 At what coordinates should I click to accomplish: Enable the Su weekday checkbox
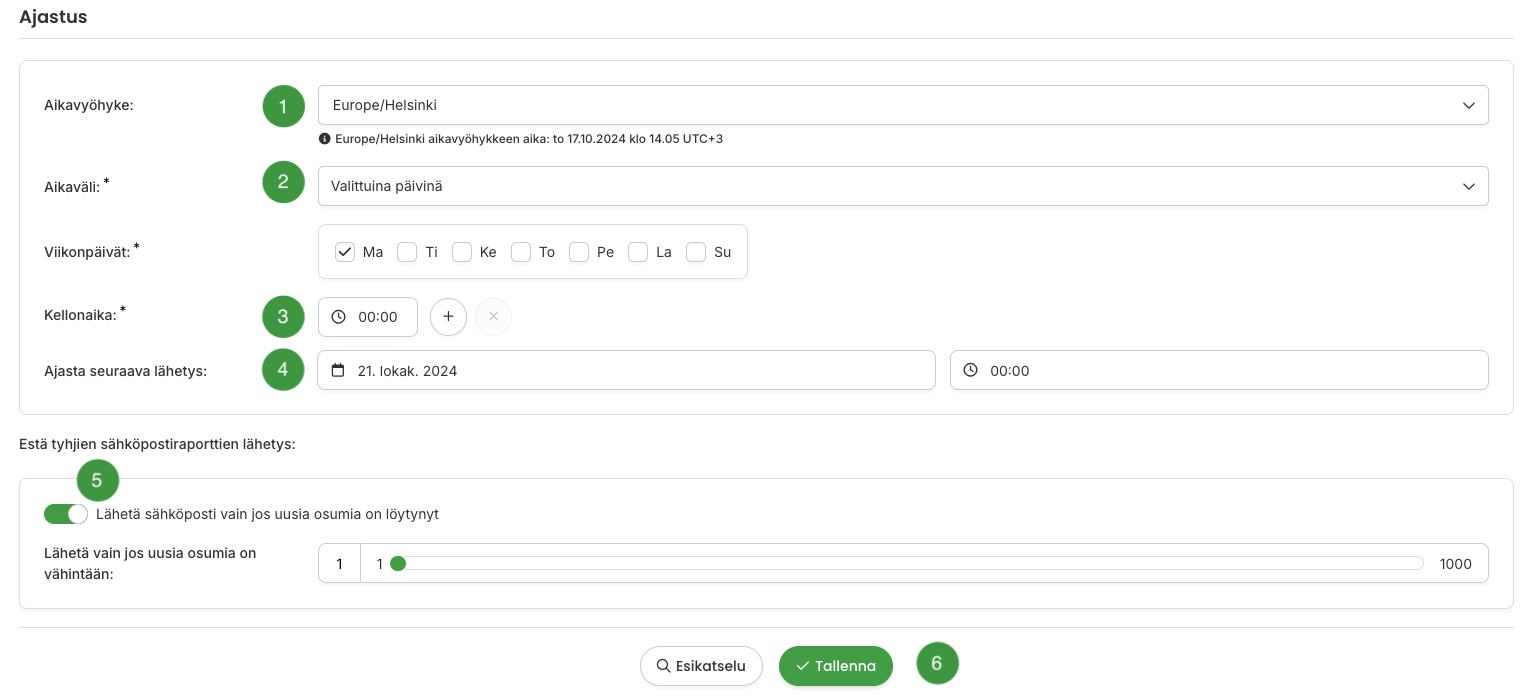pos(696,252)
